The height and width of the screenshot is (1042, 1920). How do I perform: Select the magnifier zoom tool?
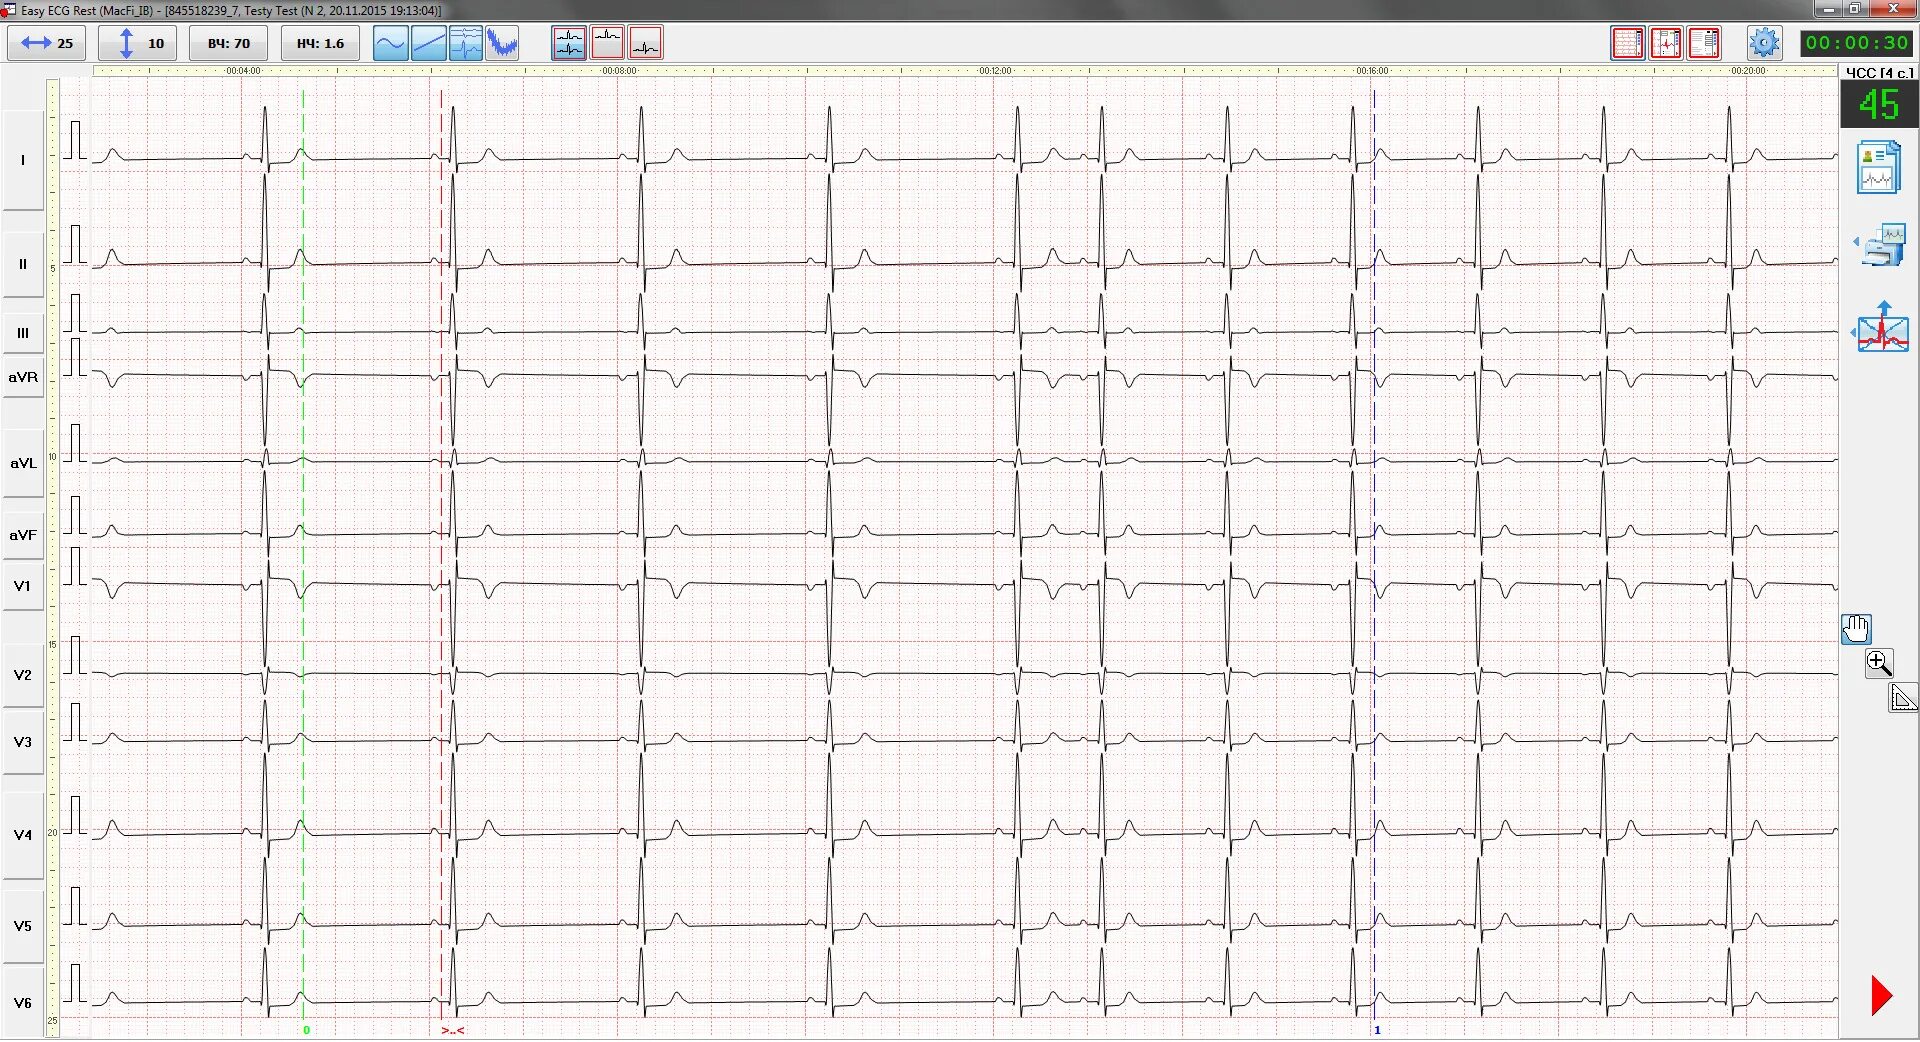(x=1879, y=663)
